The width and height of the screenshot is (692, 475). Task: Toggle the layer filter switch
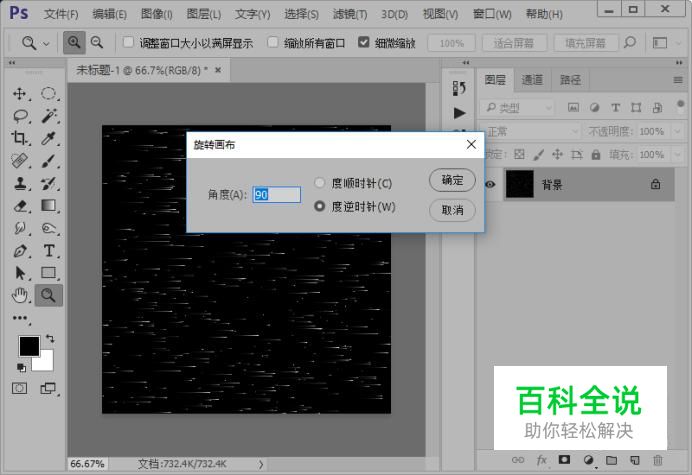680,107
